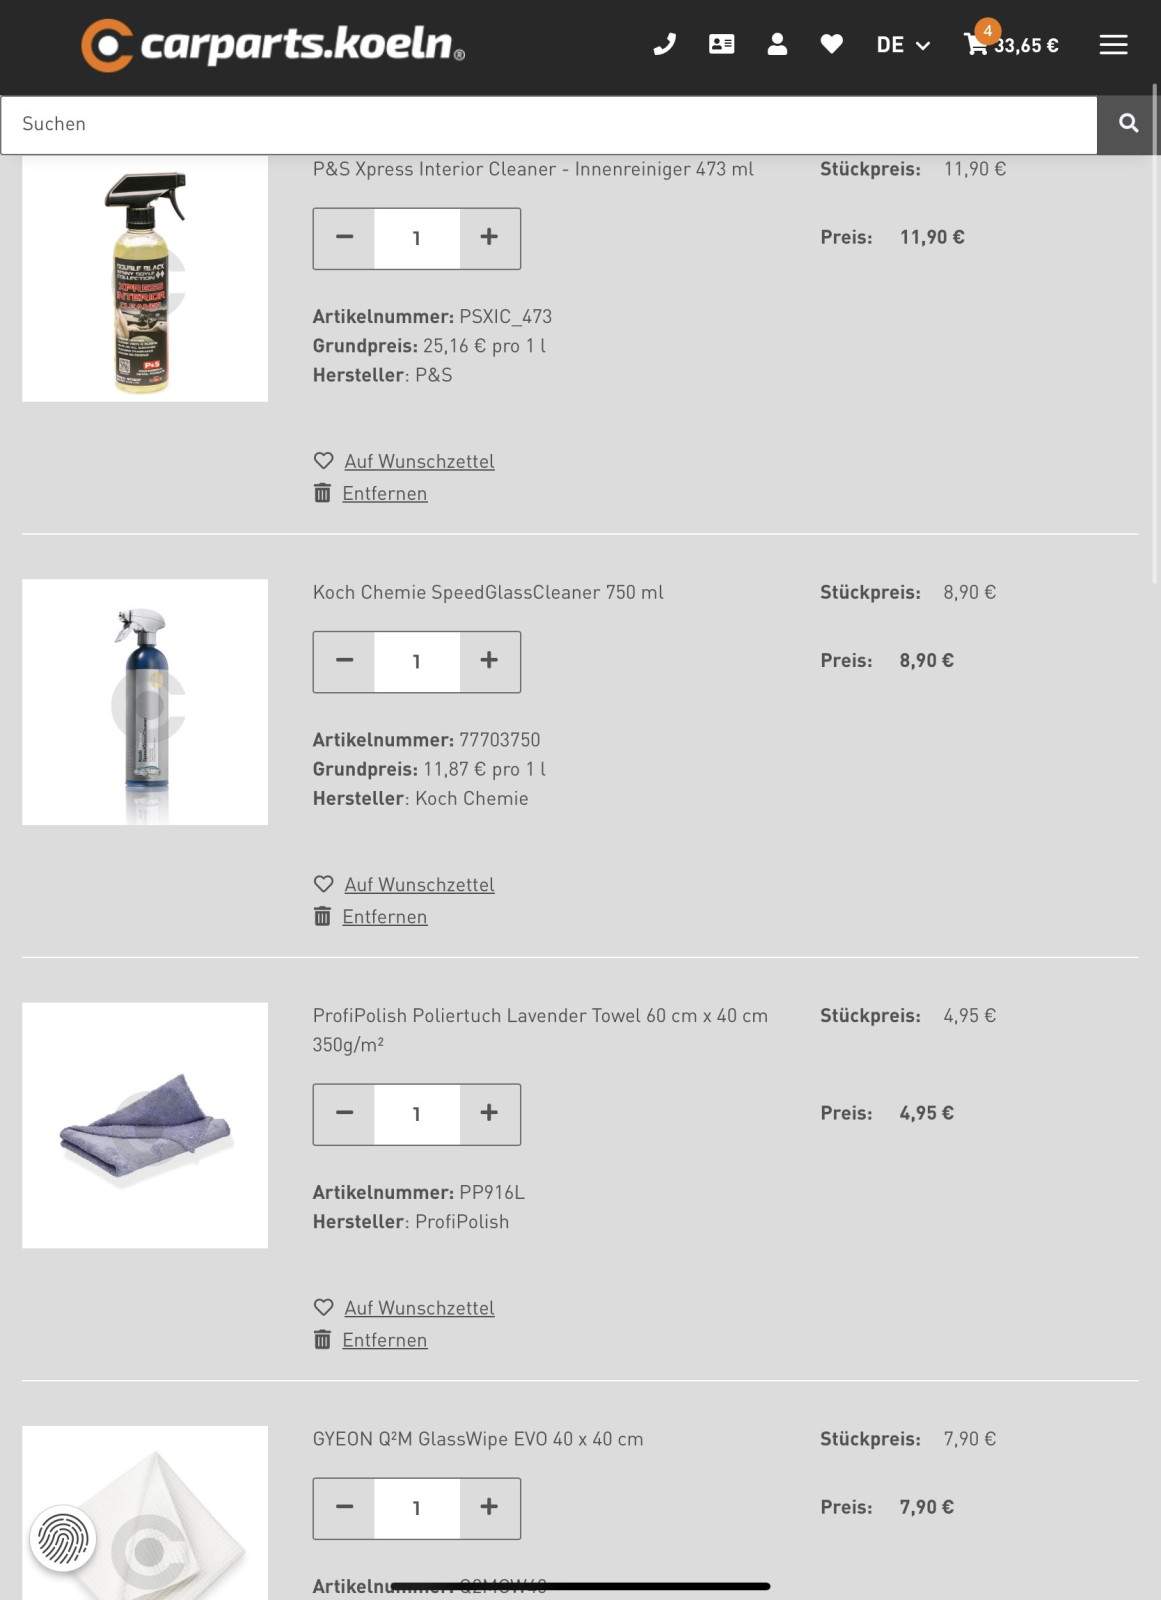The width and height of the screenshot is (1161, 1600).
Task: Open the Koch Chemie SpeedGlassCleaner product thumbnail
Action: (x=145, y=702)
